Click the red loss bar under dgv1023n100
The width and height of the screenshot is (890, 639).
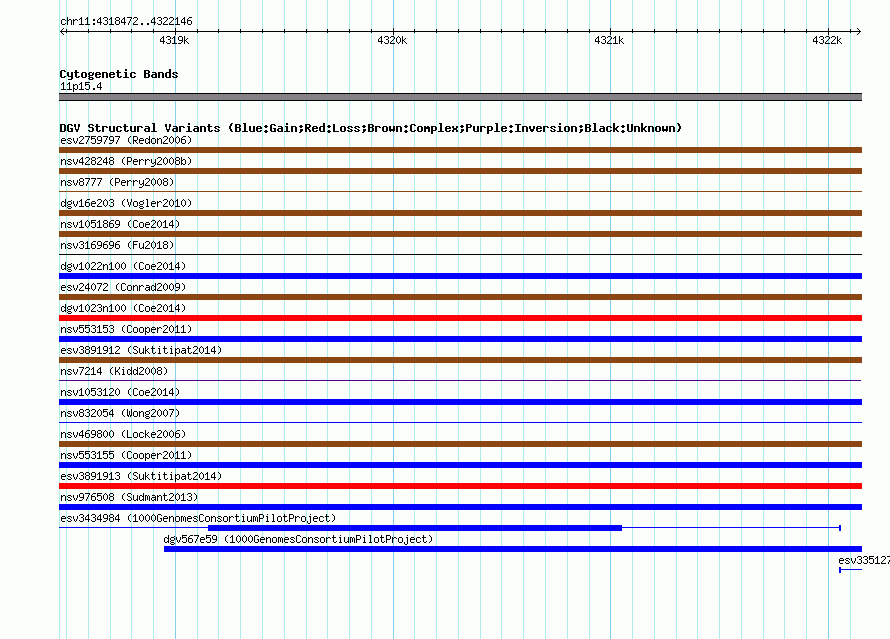460,318
